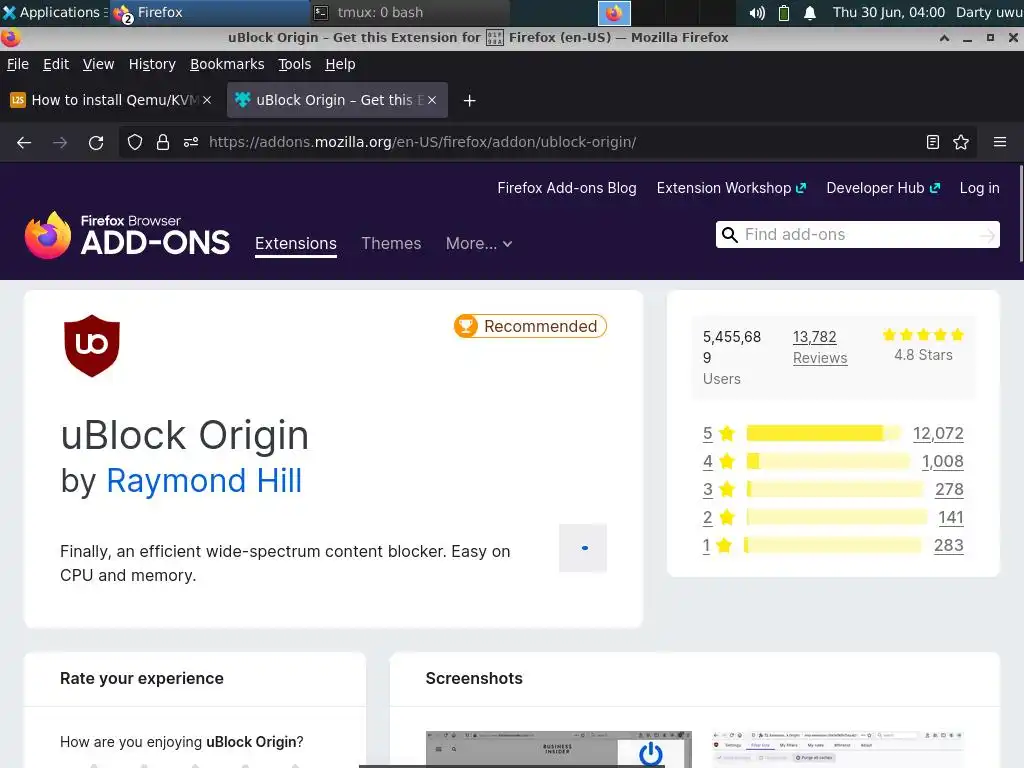Open 283 one-star reviews count
This screenshot has width=1024, height=768.
click(x=948, y=545)
